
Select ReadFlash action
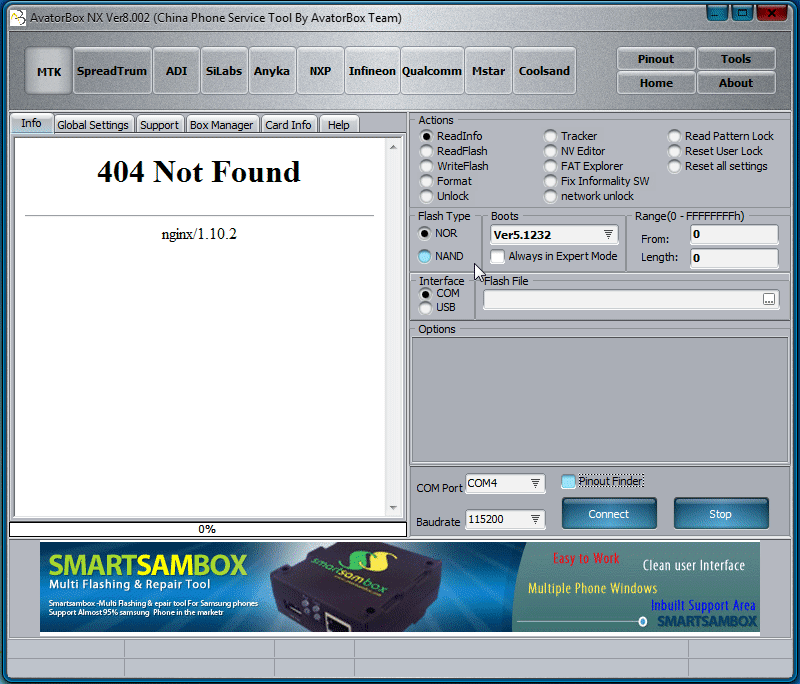426,151
